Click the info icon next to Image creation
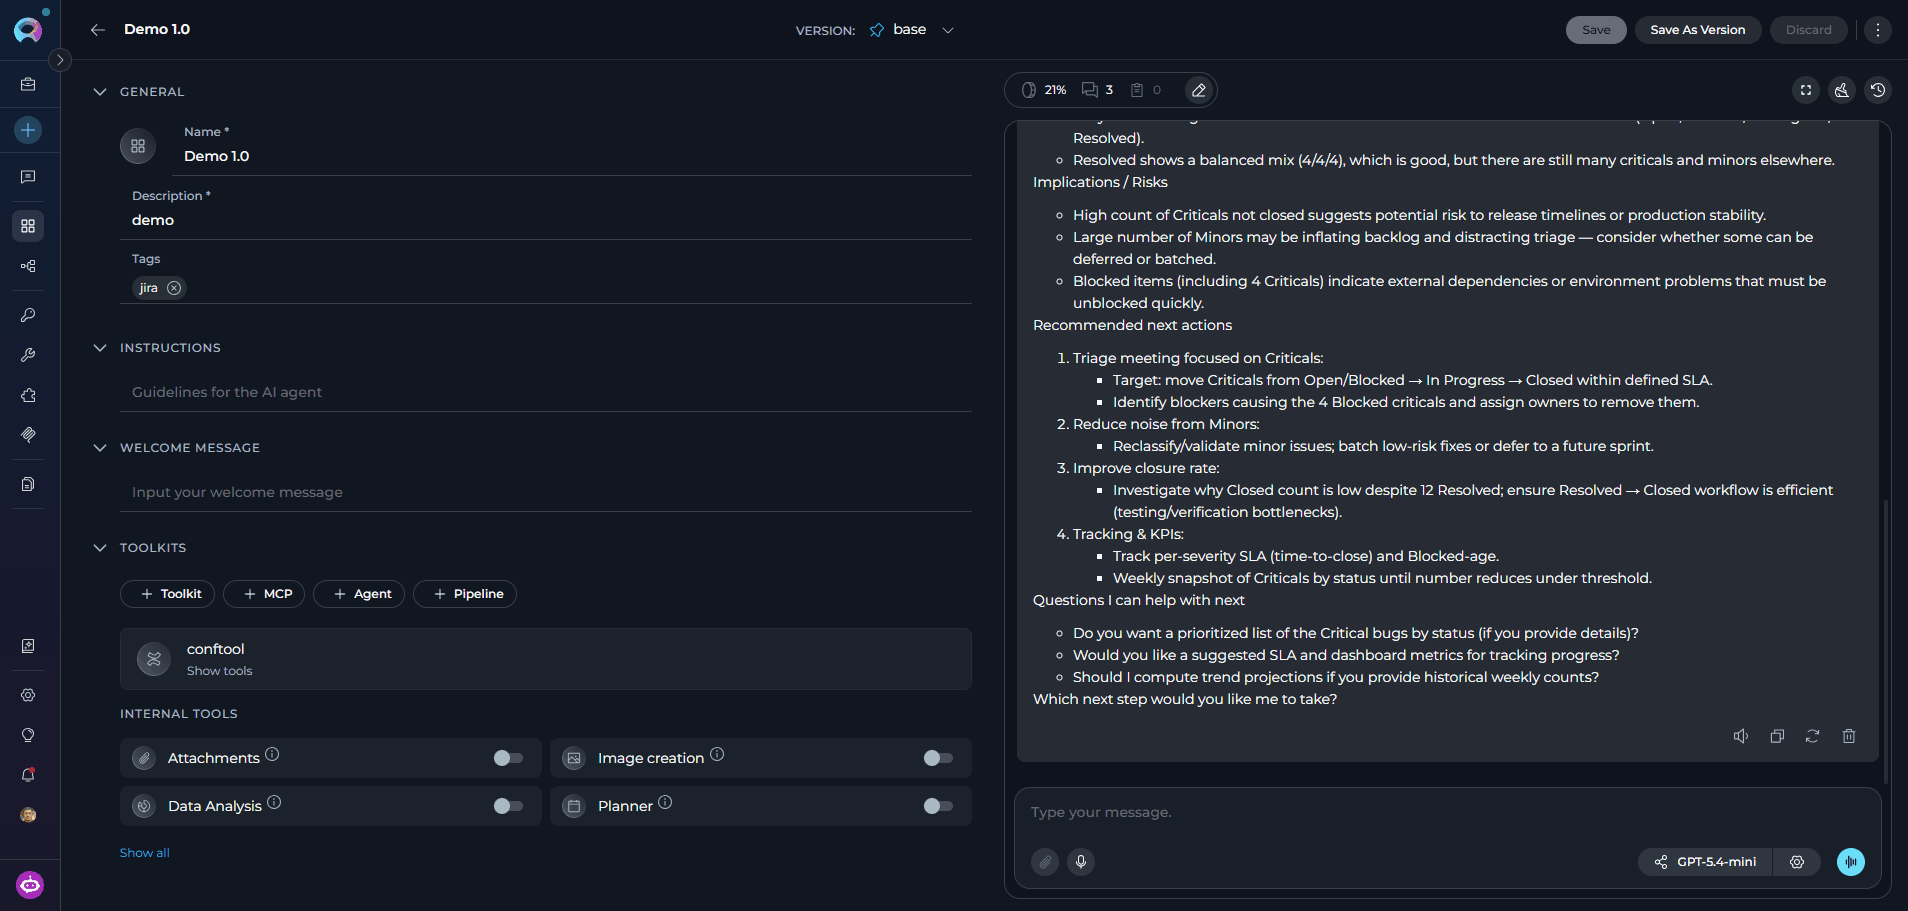 717,754
